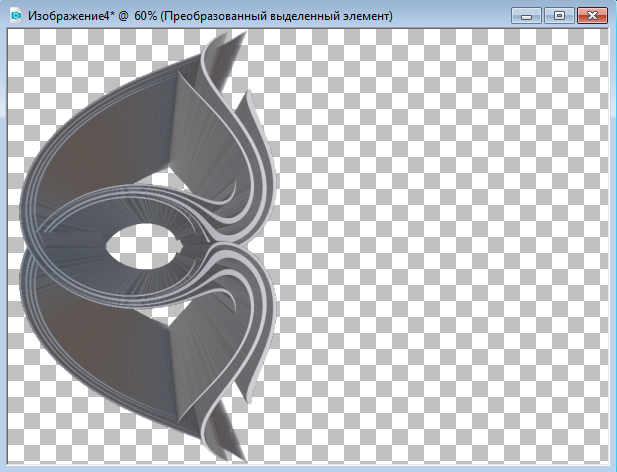Minimize the Изображение4 image window
This screenshot has width=617, height=472.
point(526,16)
